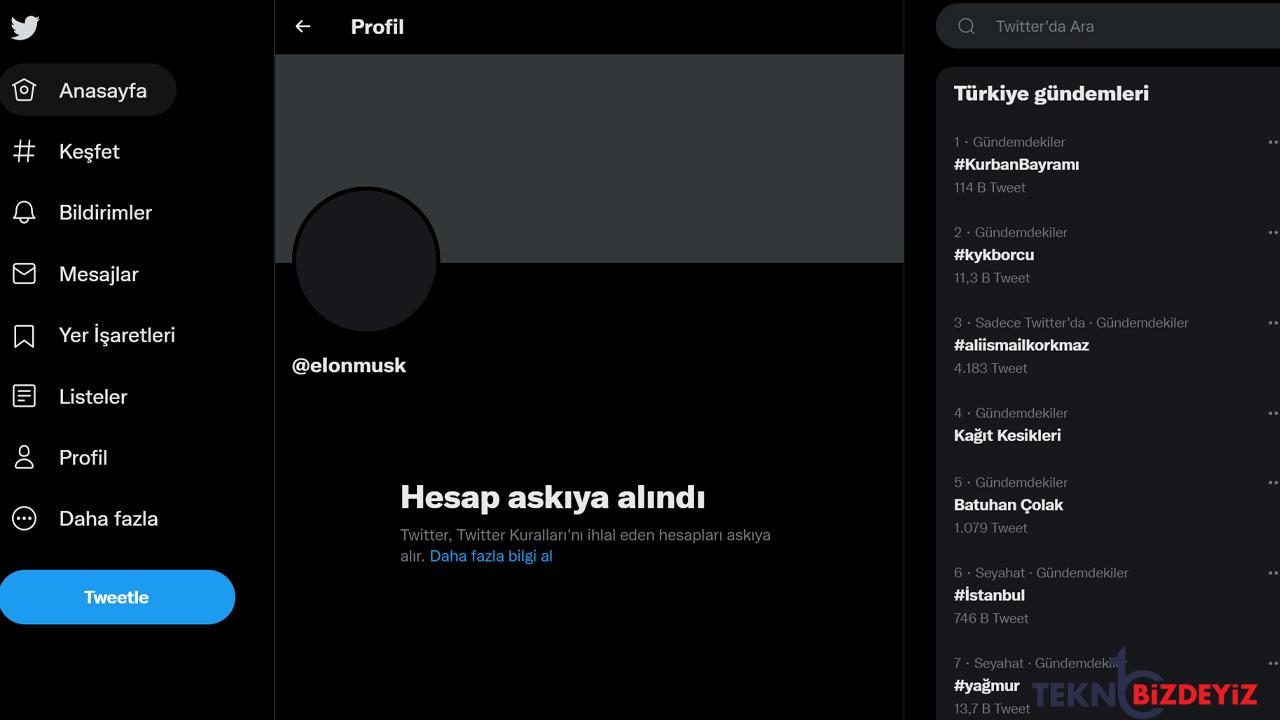Click the 1.079 Tweet count
This screenshot has height=720, width=1280.
pos(991,528)
